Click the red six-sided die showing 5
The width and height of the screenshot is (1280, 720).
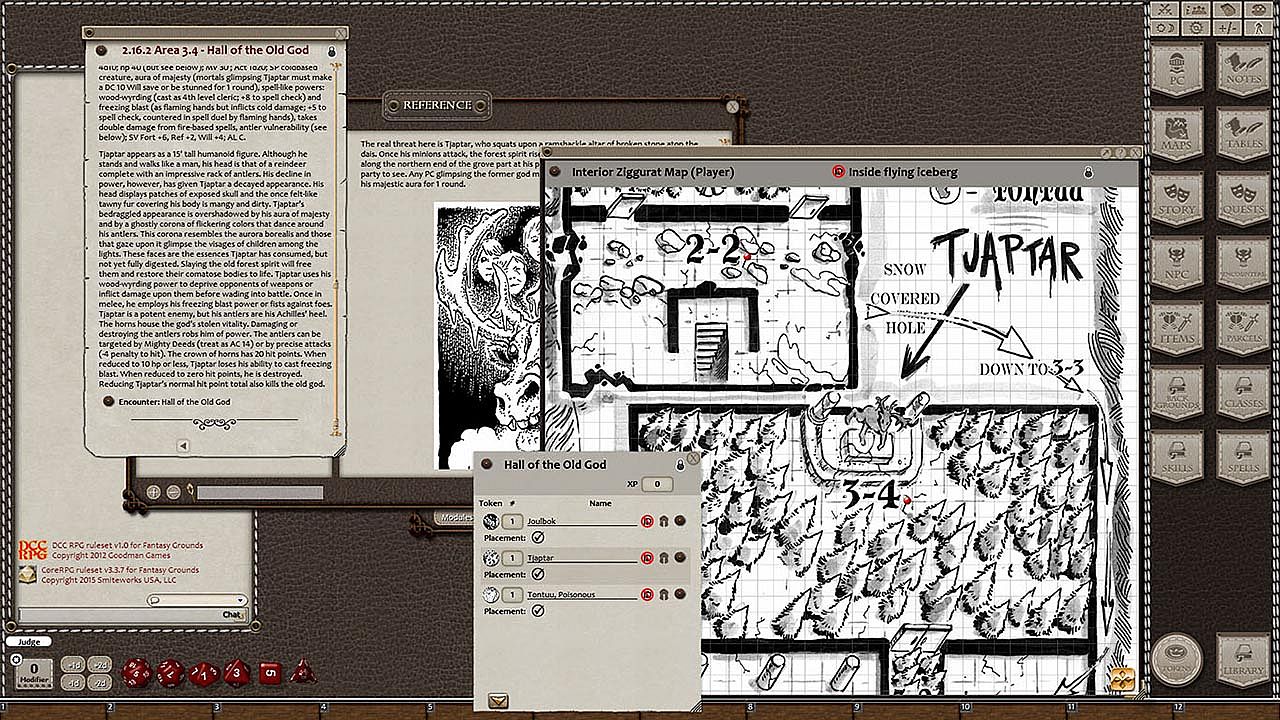pyautogui.click(x=269, y=673)
